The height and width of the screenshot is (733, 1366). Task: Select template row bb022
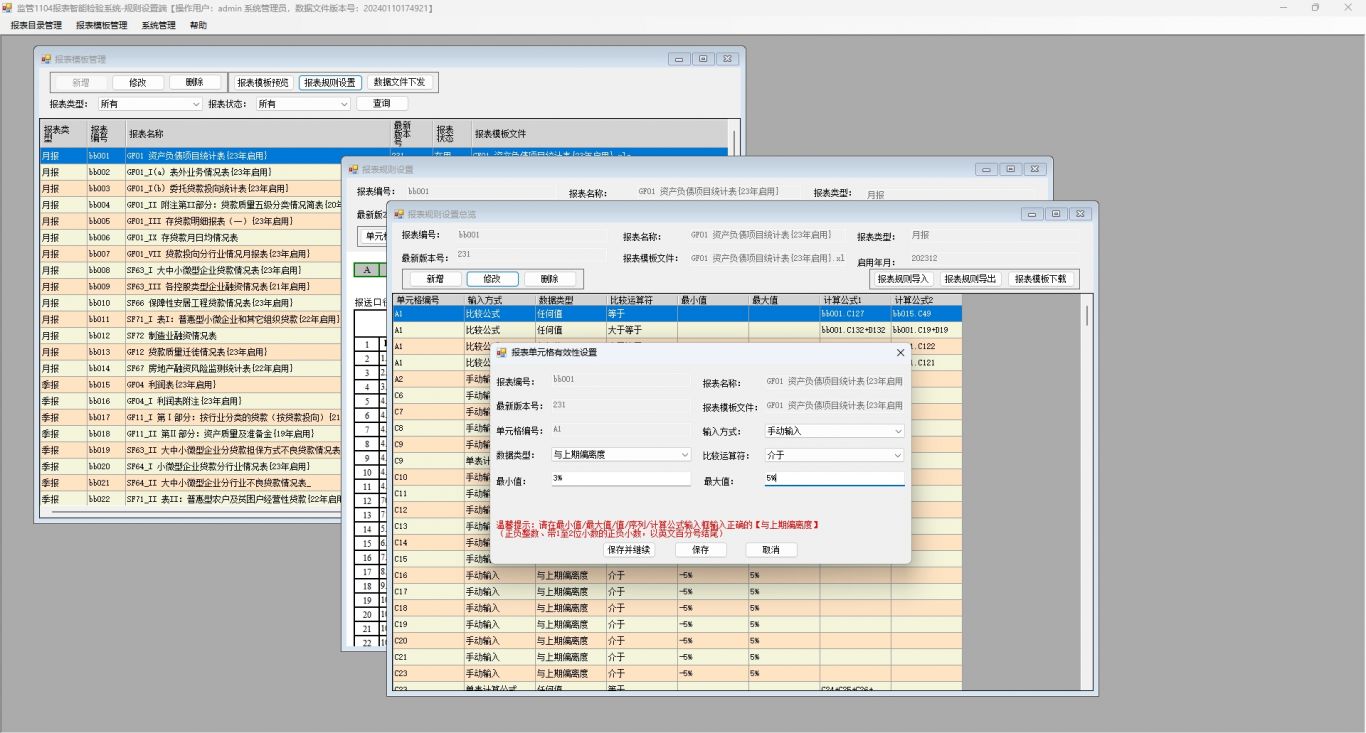[x=190, y=499]
